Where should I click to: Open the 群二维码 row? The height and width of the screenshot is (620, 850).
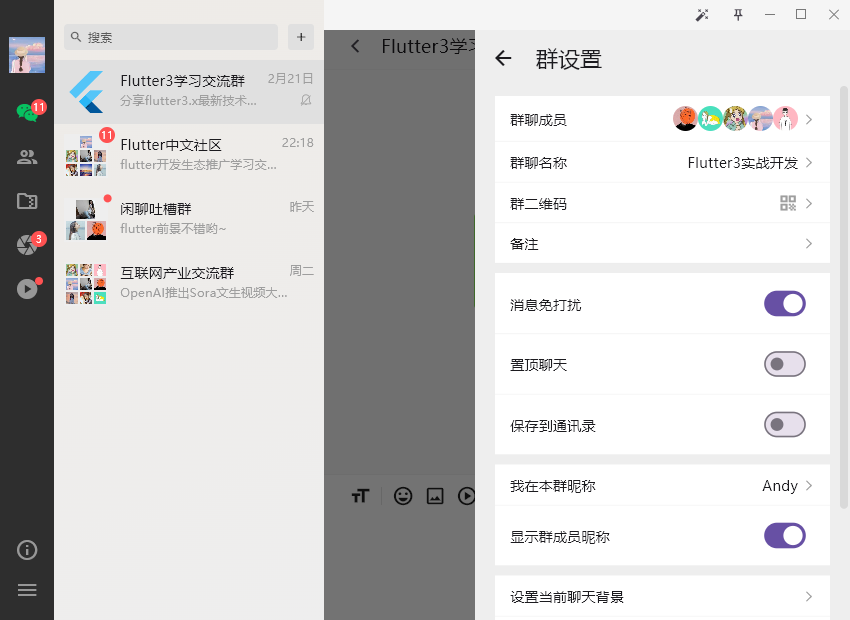(x=662, y=203)
